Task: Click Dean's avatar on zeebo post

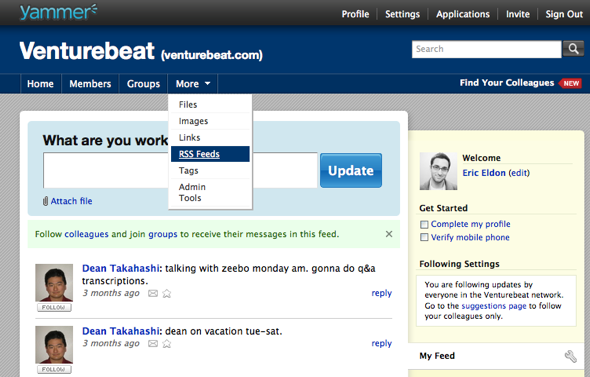Action: [x=54, y=283]
